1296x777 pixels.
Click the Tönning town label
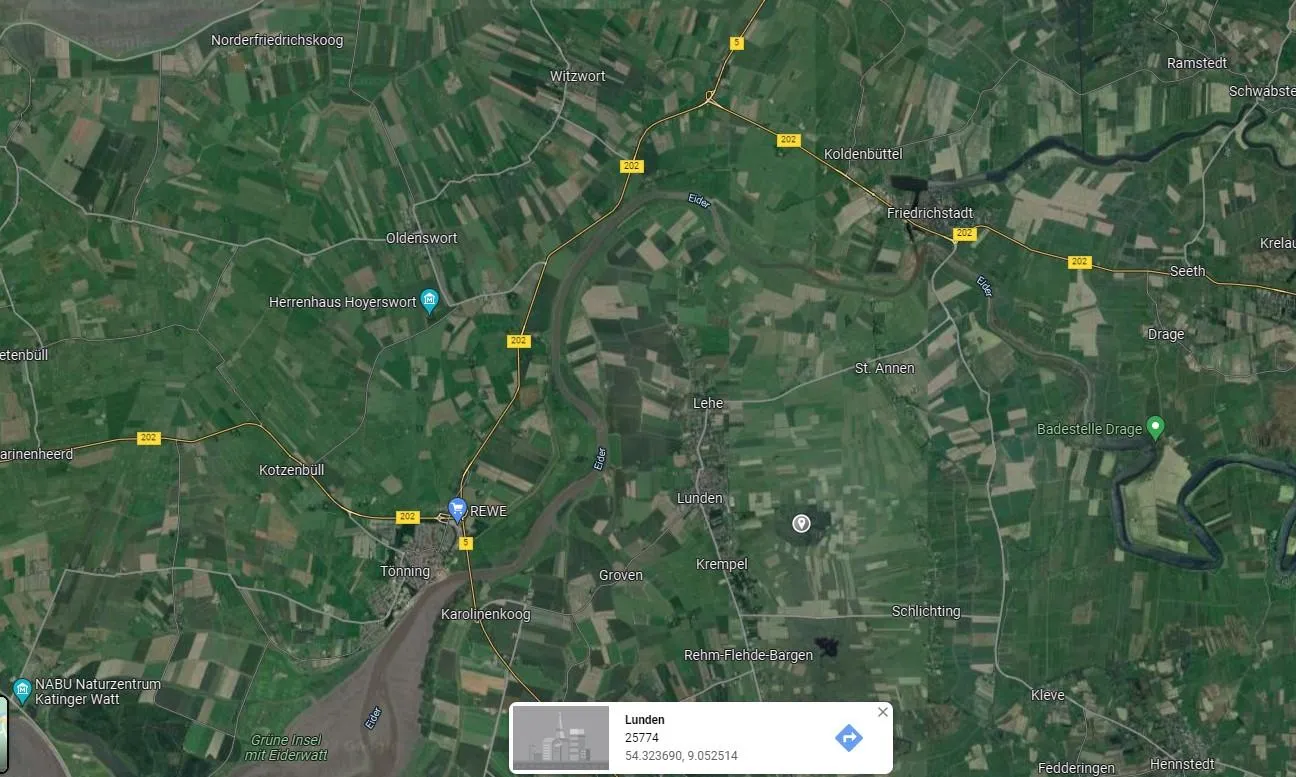click(405, 572)
